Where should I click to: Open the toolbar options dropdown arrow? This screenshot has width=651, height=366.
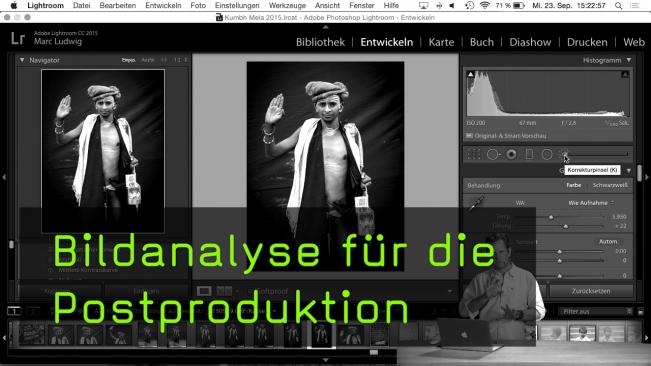pyautogui.click(x=450, y=291)
